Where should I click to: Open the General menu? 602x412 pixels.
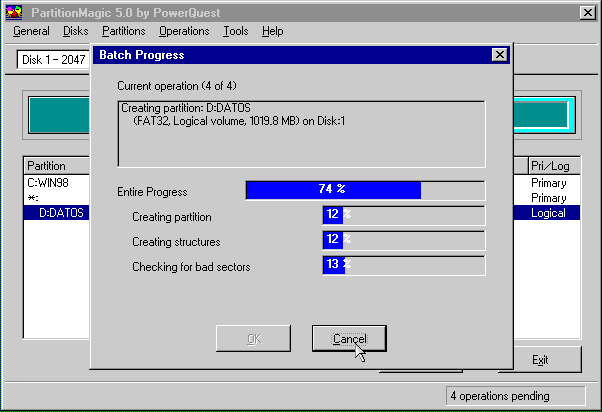[31, 31]
